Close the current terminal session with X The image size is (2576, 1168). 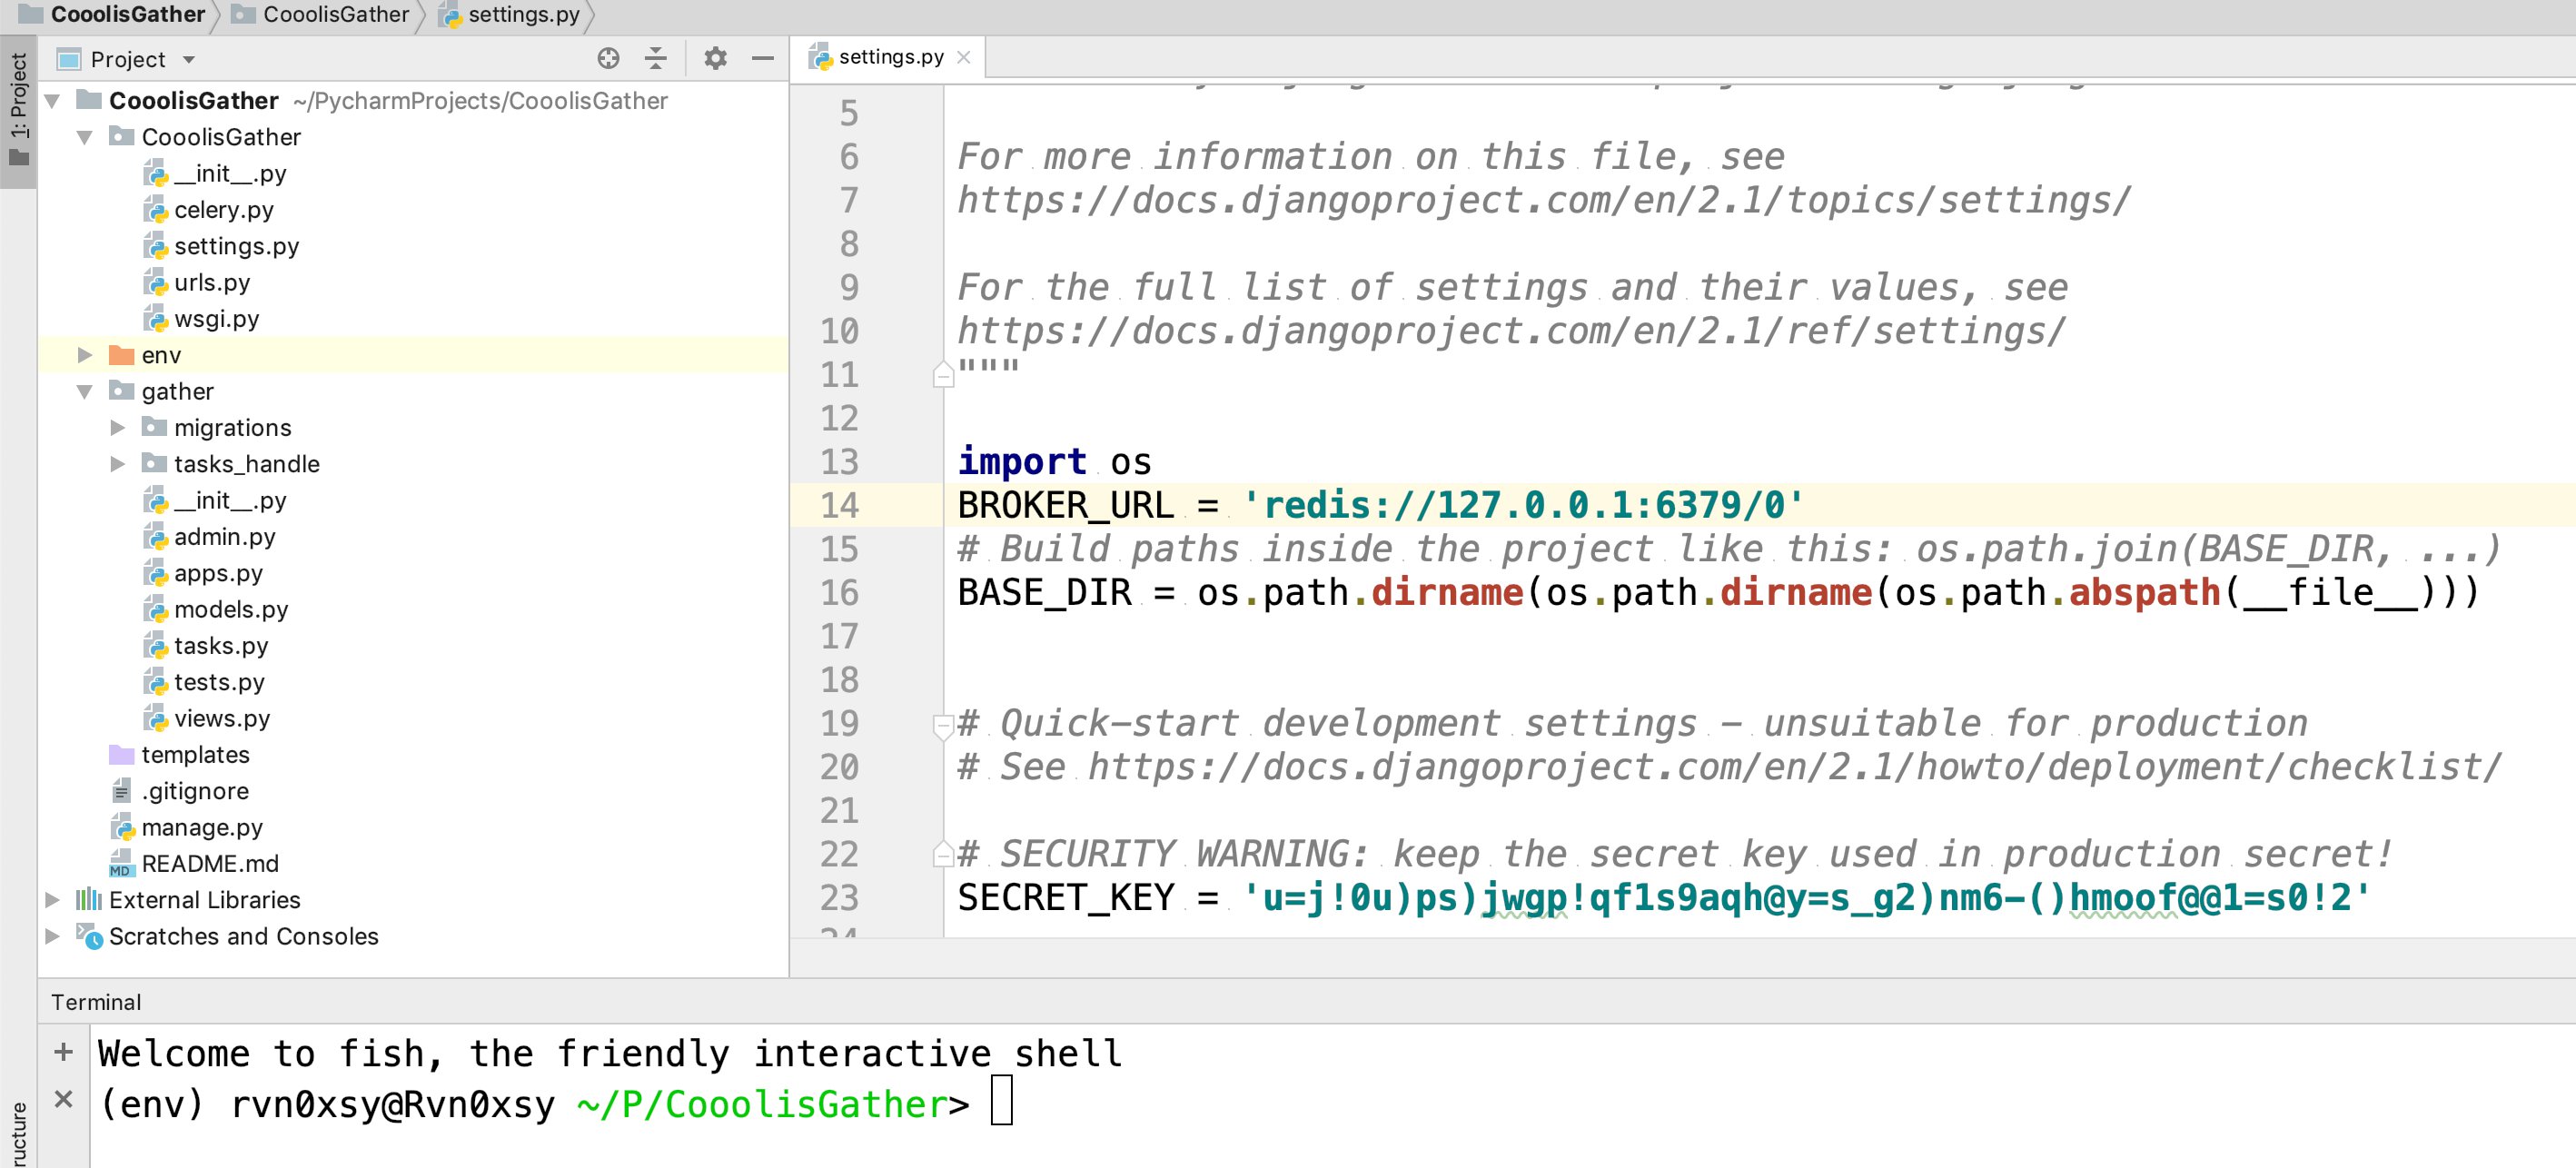pyautogui.click(x=63, y=1100)
